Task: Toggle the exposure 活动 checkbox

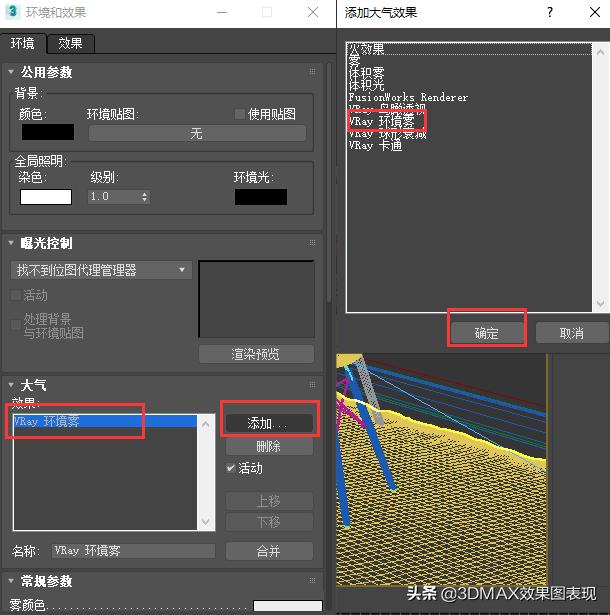Action: 16,295
